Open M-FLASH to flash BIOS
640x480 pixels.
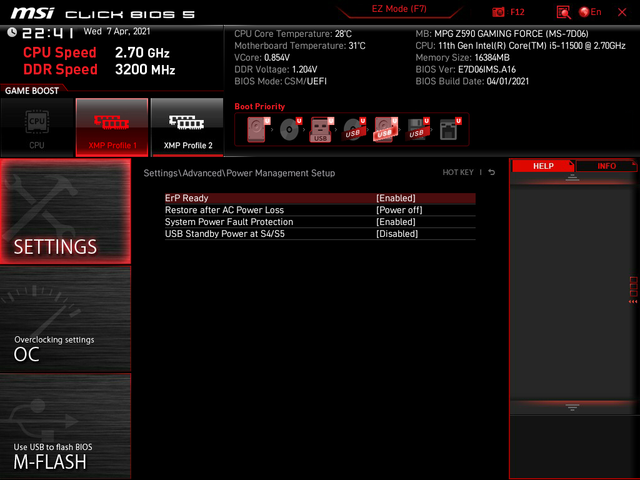click(x=65, y=426)
